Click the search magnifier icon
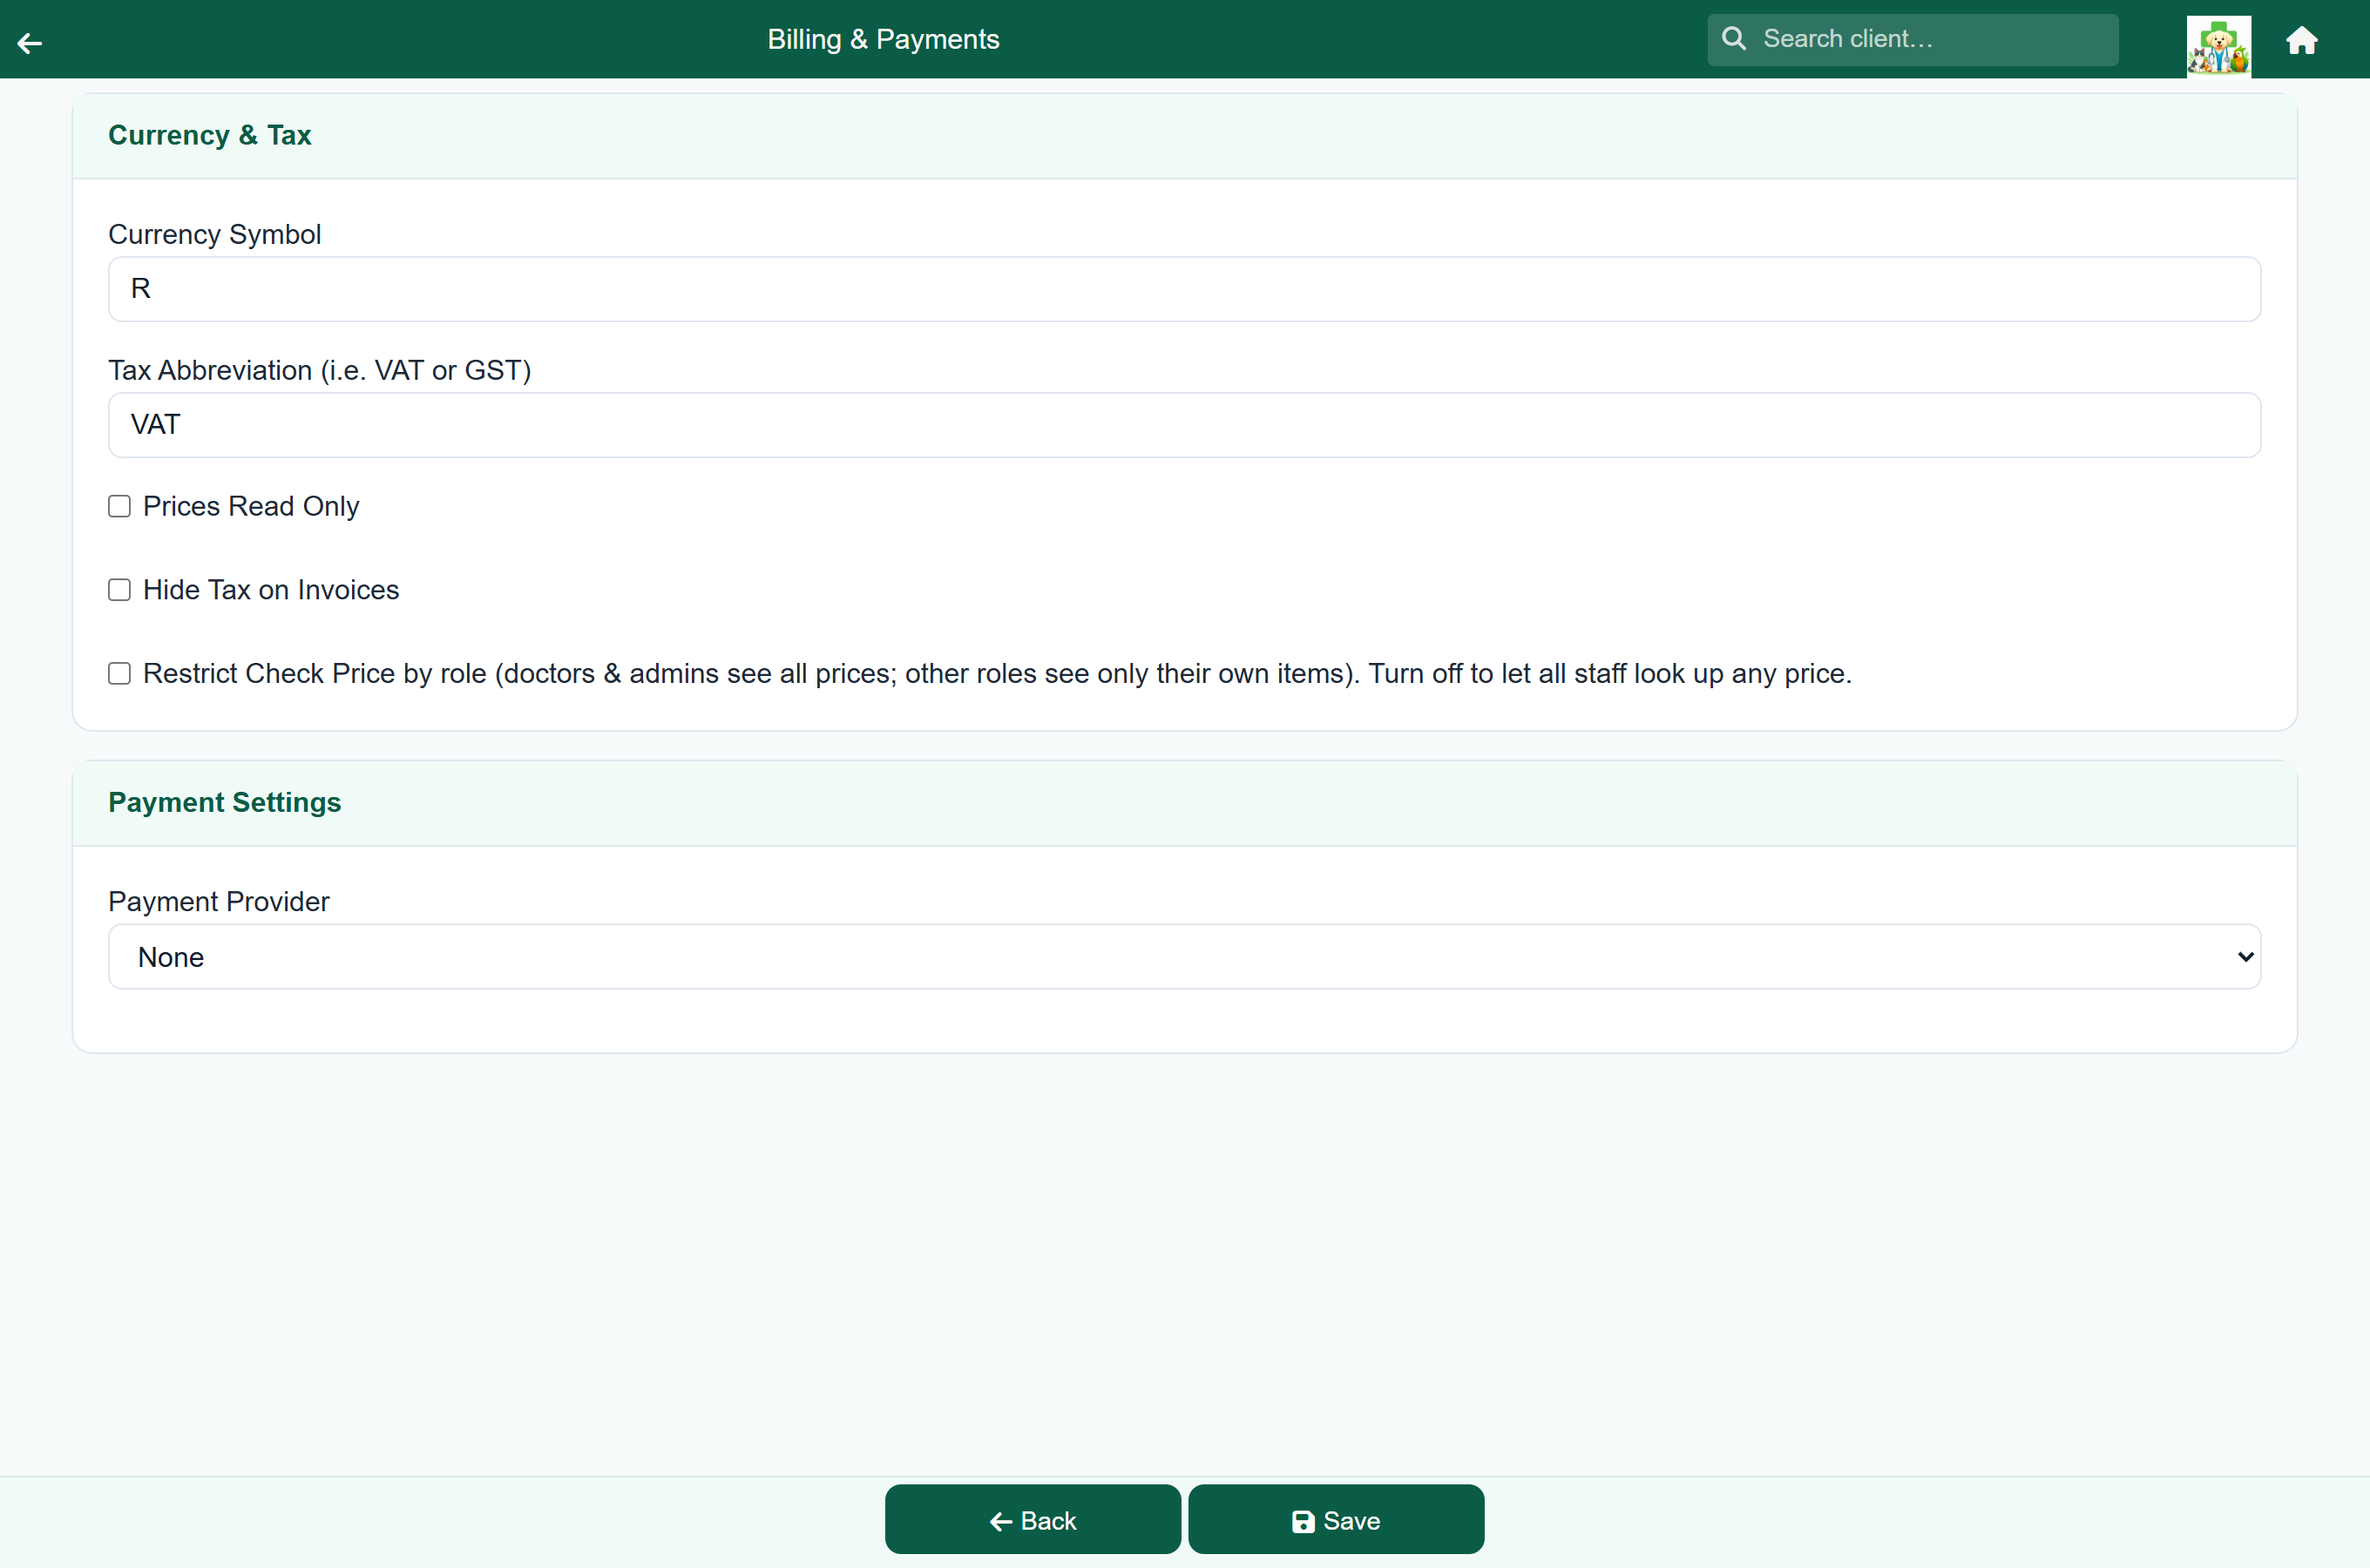The height and width of the screenshot is (1568, 2370). point(1734,39)
